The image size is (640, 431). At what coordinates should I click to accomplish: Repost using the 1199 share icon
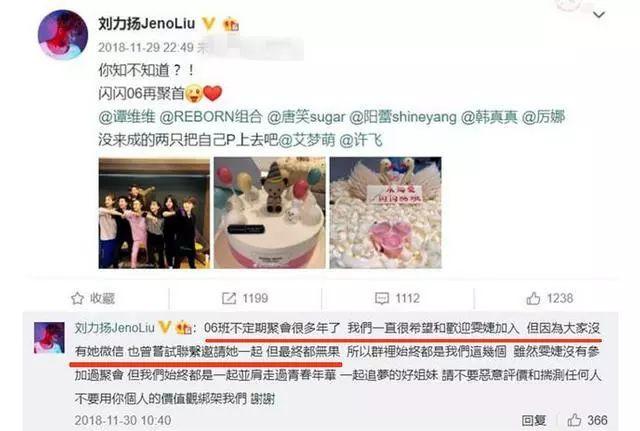(245, 298)
